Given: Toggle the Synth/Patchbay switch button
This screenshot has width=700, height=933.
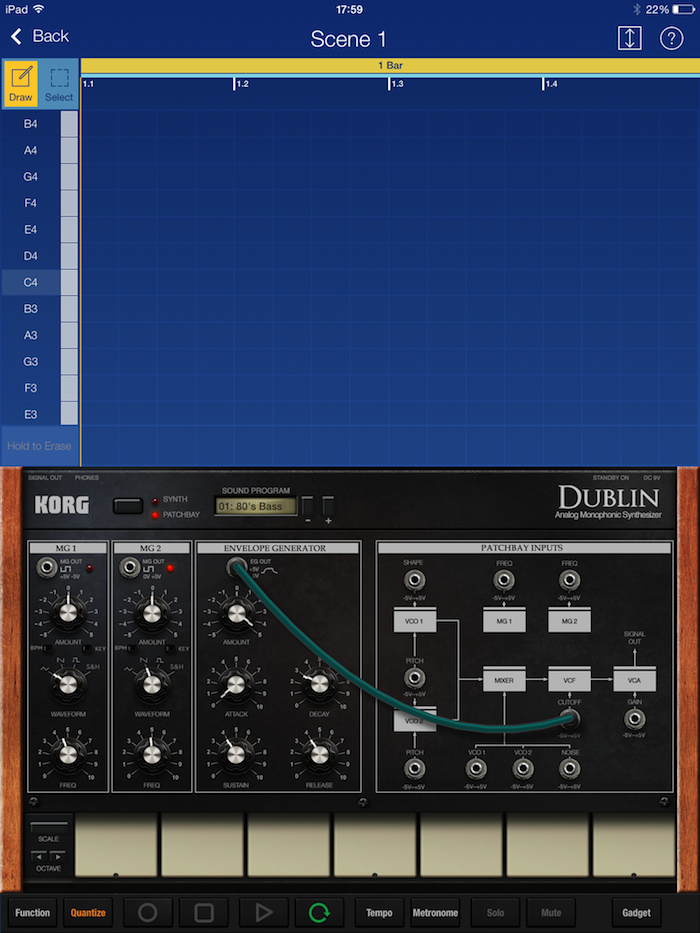Looking at the screenshot, I should click(x=128, y=506).
